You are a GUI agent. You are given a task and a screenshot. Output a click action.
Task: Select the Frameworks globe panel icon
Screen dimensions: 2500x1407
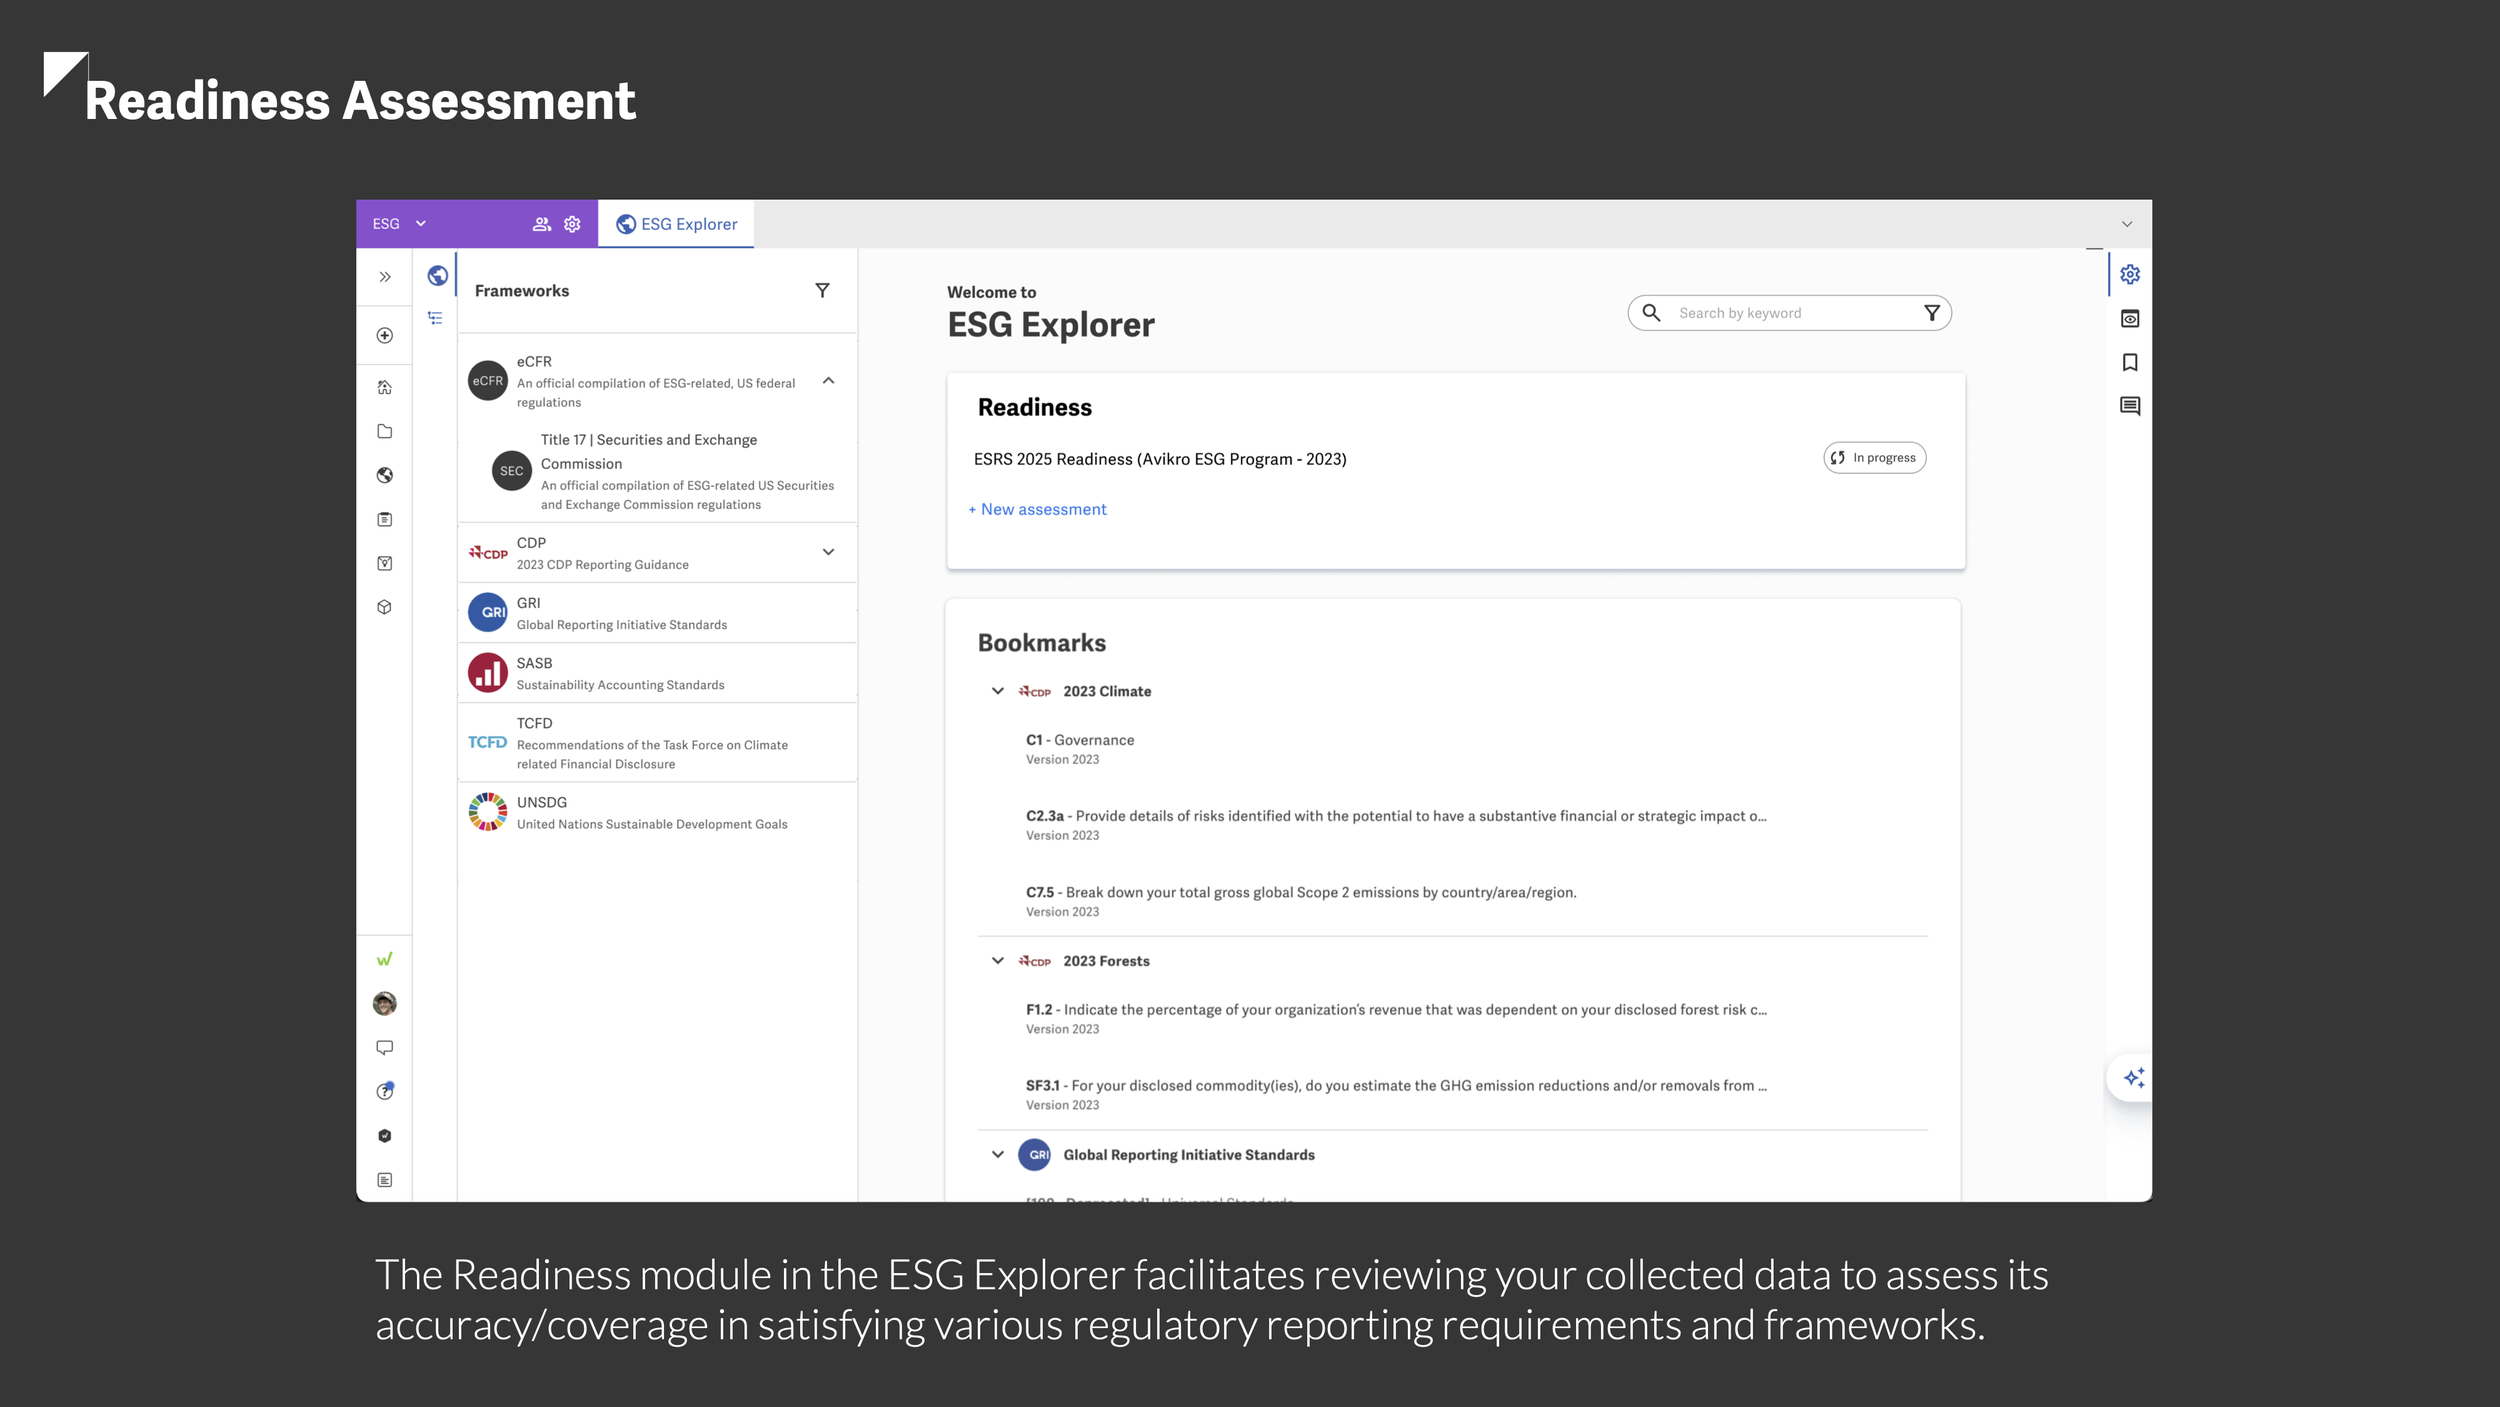[x=437, y=275]
